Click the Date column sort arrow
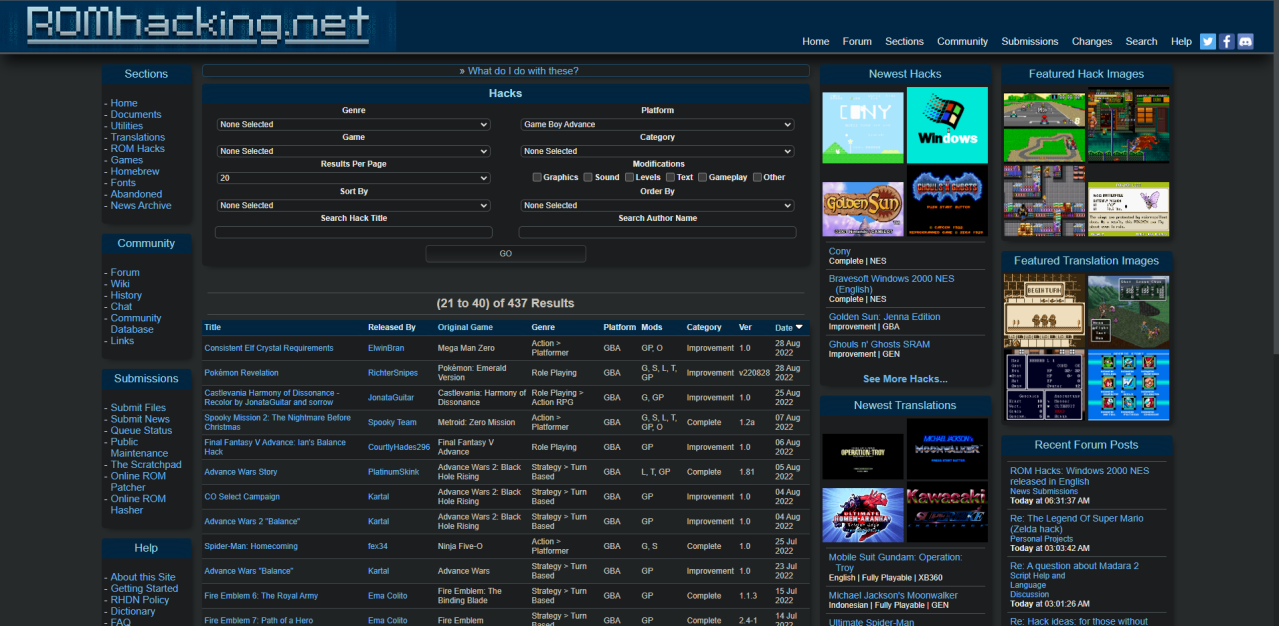 (799, 327)
